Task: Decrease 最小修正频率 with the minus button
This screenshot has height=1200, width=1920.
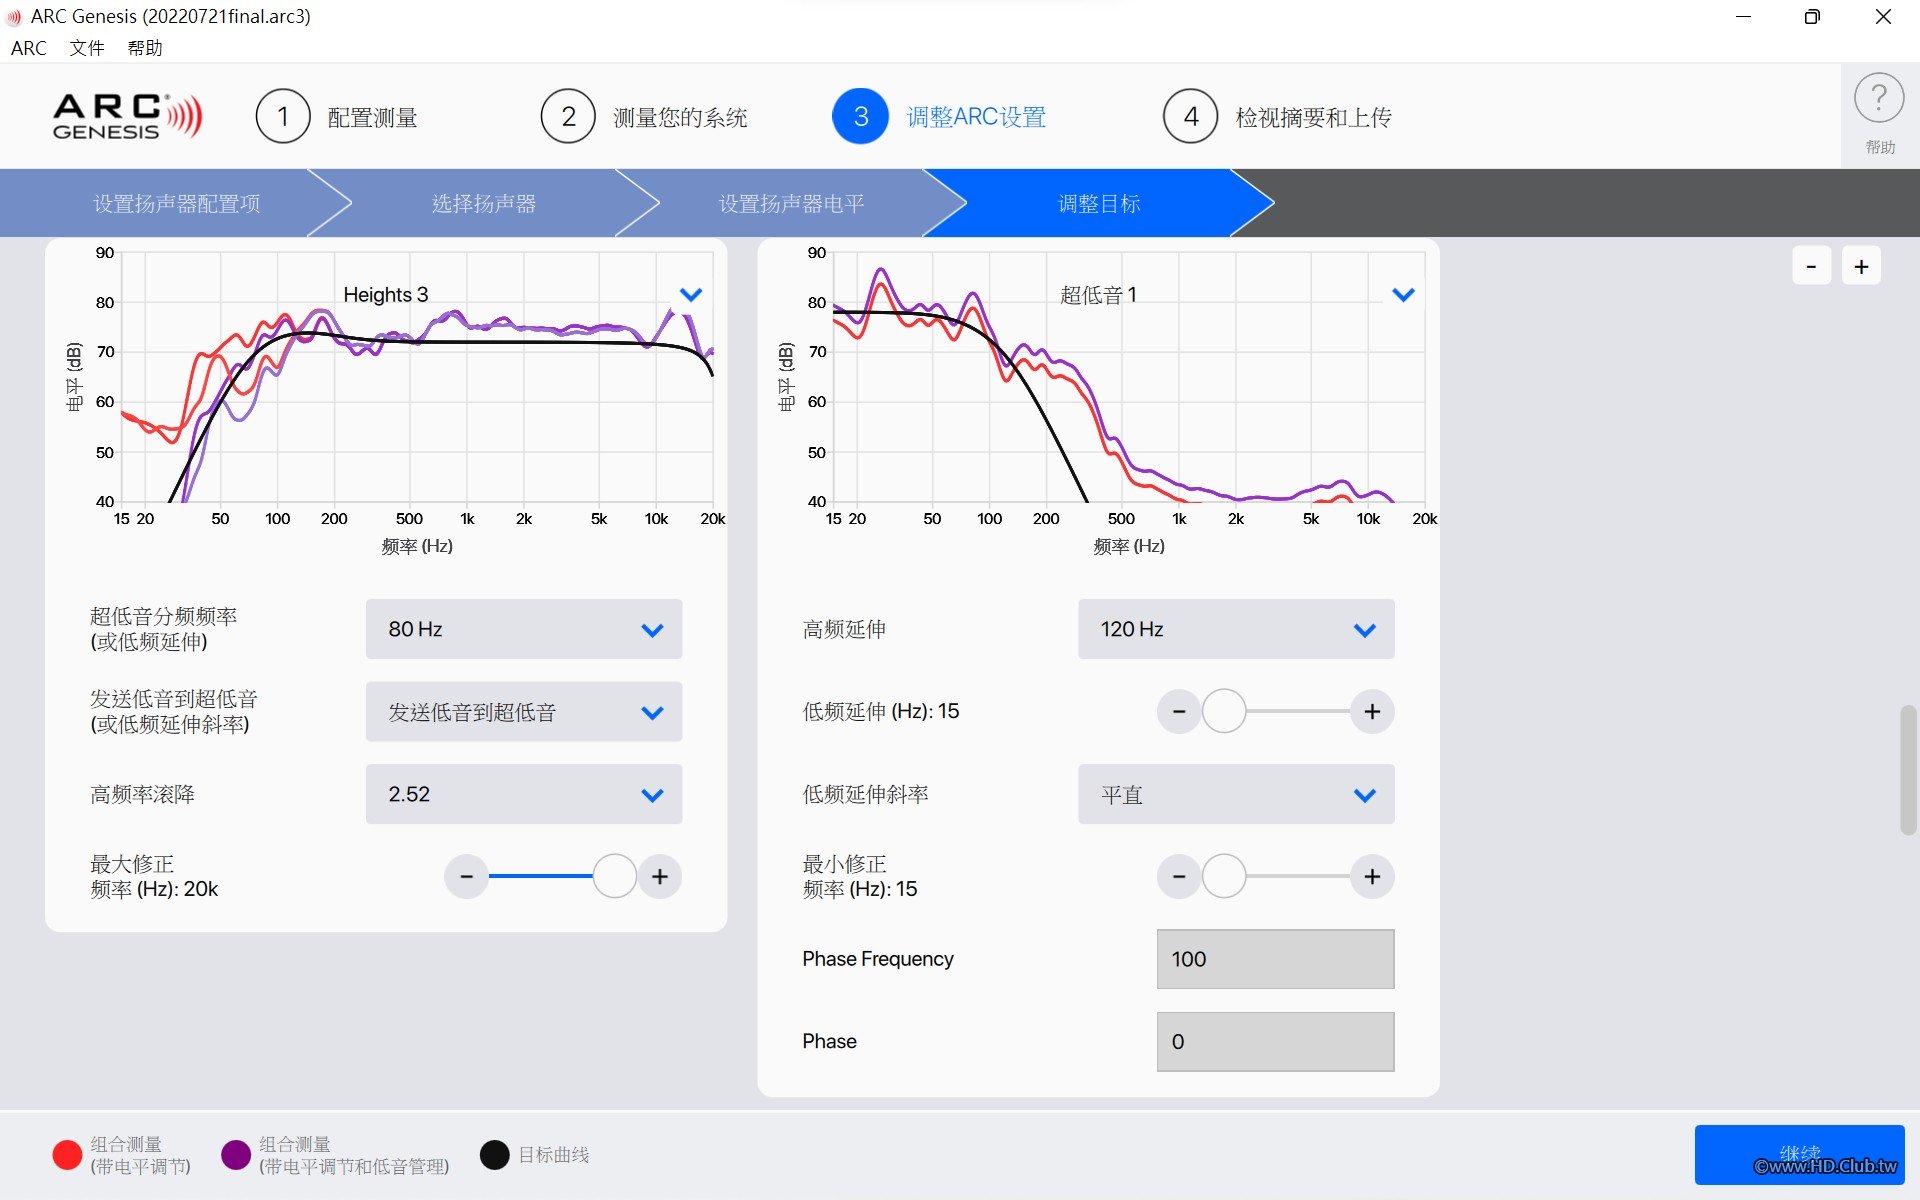Action: coord(1179,877)
